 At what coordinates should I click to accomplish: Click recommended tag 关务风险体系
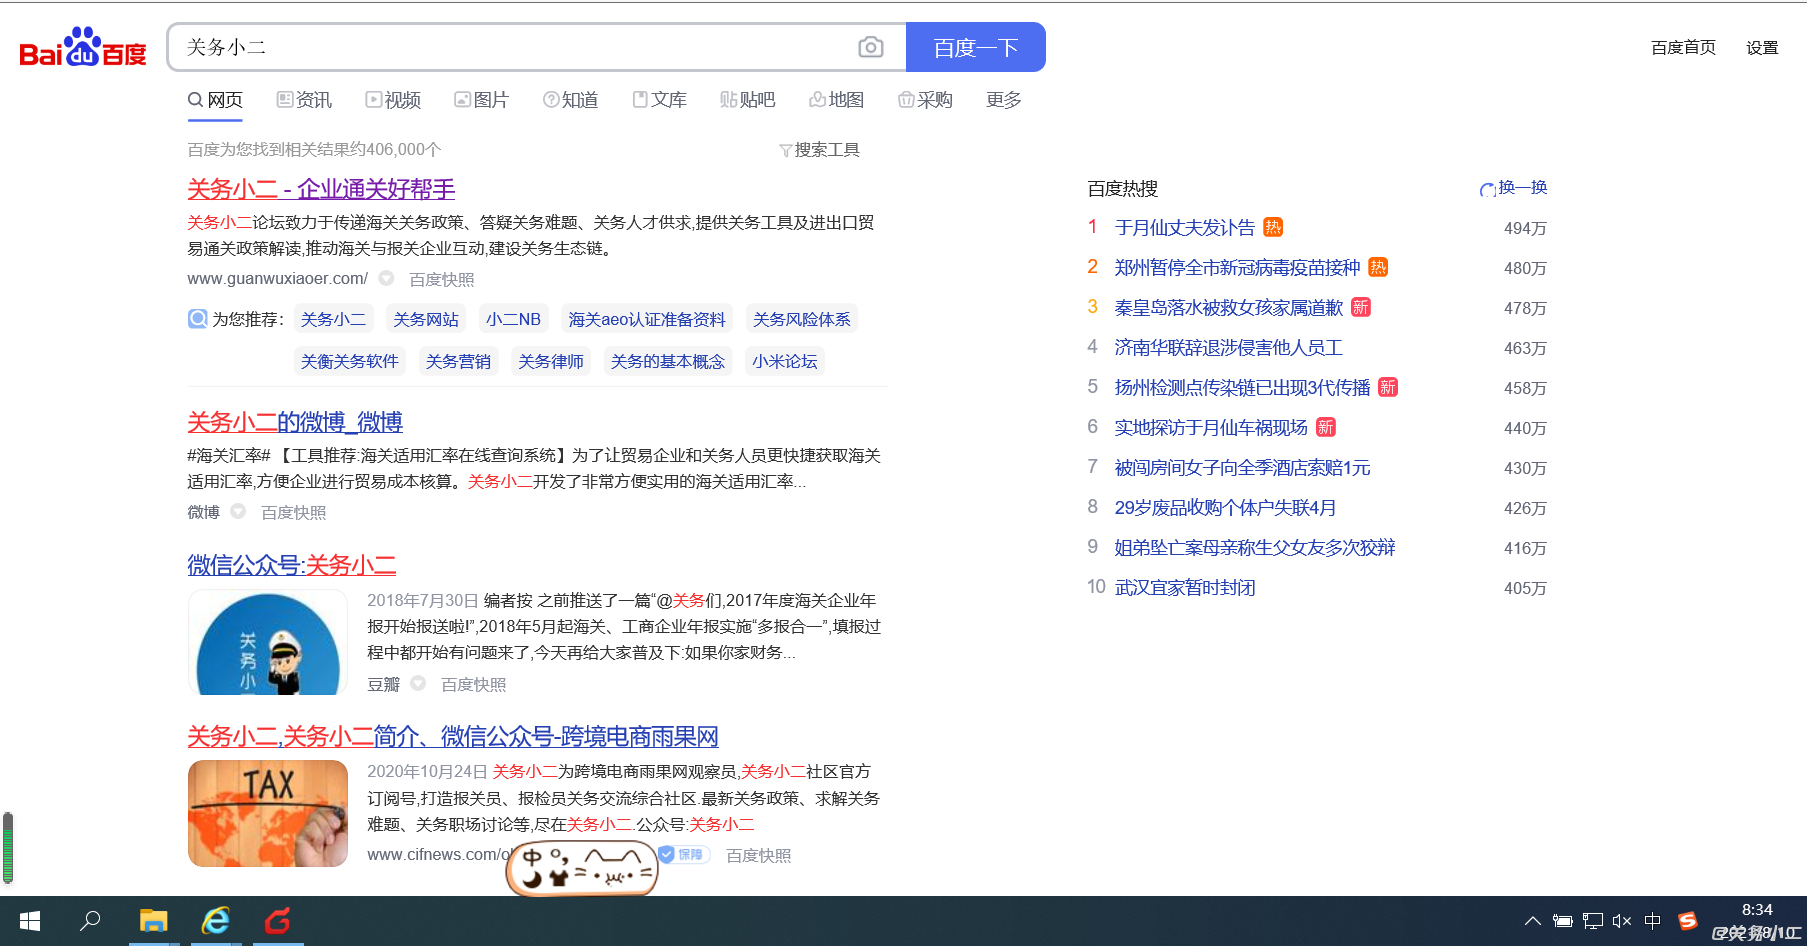click(x=802, y=319)
